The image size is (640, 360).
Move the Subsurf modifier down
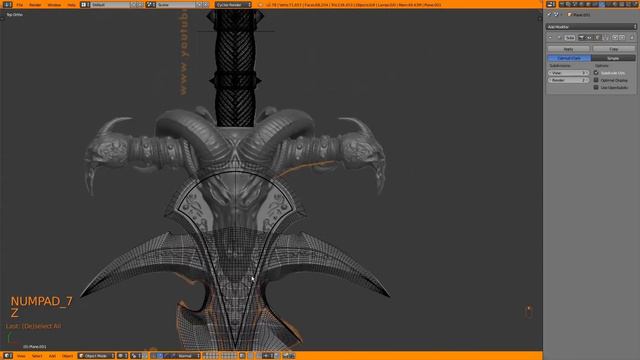point(622,38)
